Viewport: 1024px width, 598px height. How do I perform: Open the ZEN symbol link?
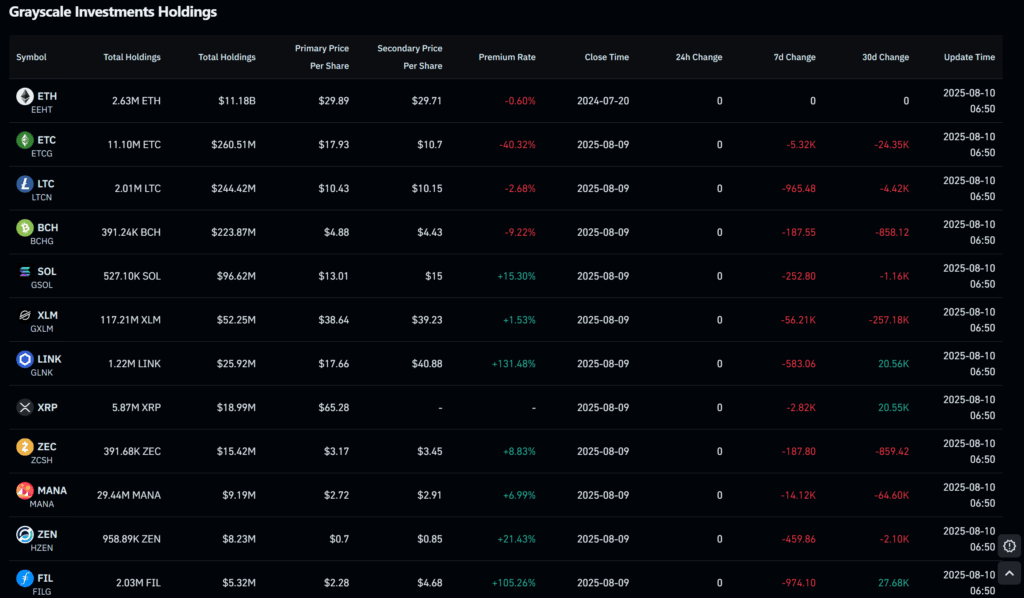tap(47, 534)
